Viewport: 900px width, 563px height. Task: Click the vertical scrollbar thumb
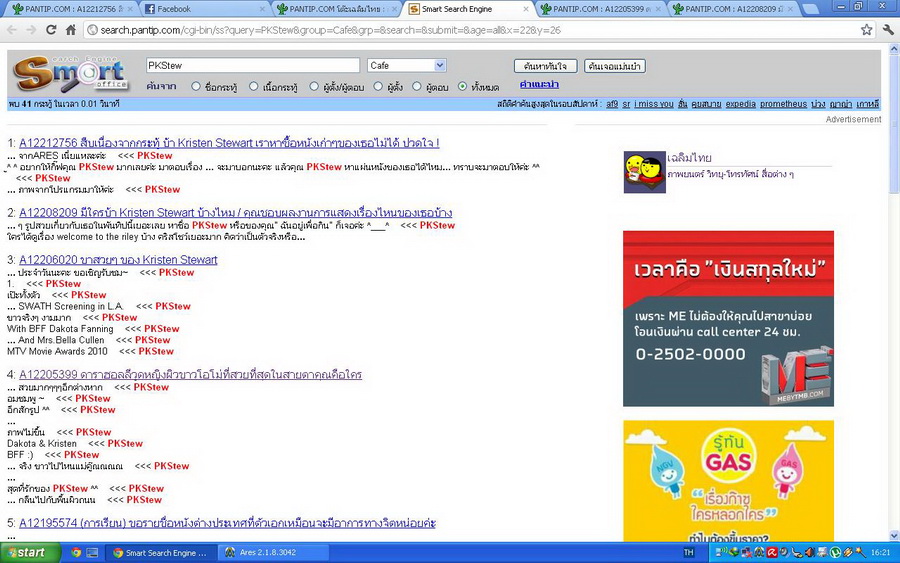tap(894, 125)
